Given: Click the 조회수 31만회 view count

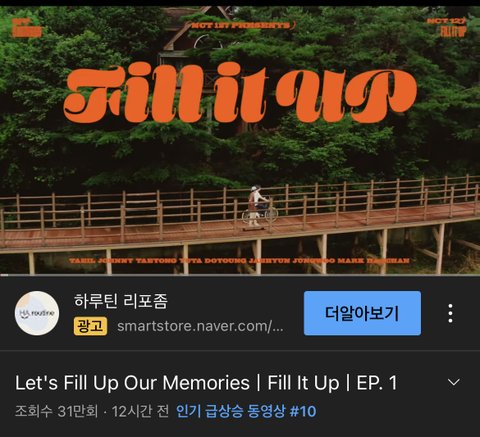Looking at the screenshot, I should [56, 411].
